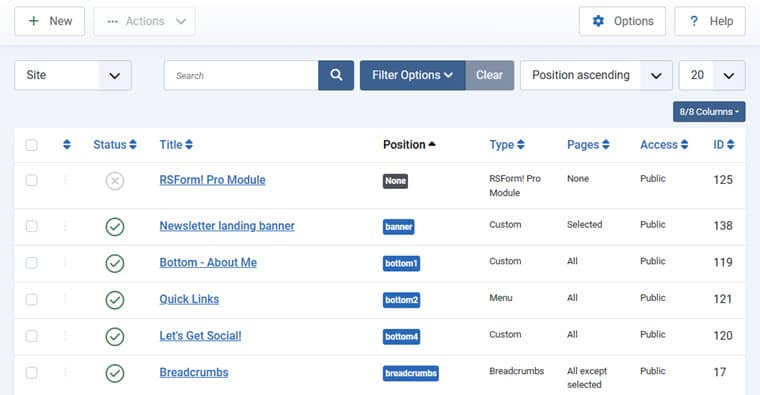The image size is (760, 395).
Task: Click the magnifying glass search icon
Action: click(x=336, y=75)
